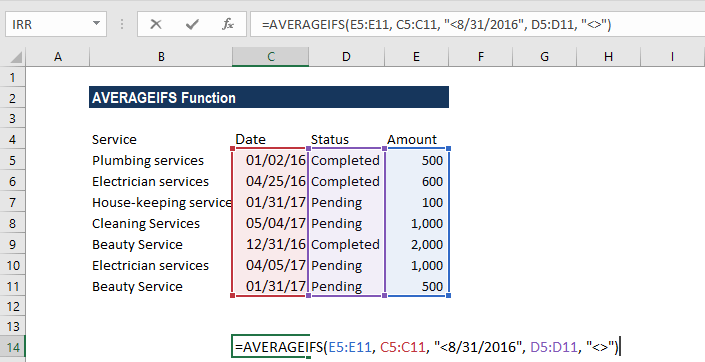Click the Status column heading cell
The width and height of the screenshot is (705, 362).
[x=346, y=139]
